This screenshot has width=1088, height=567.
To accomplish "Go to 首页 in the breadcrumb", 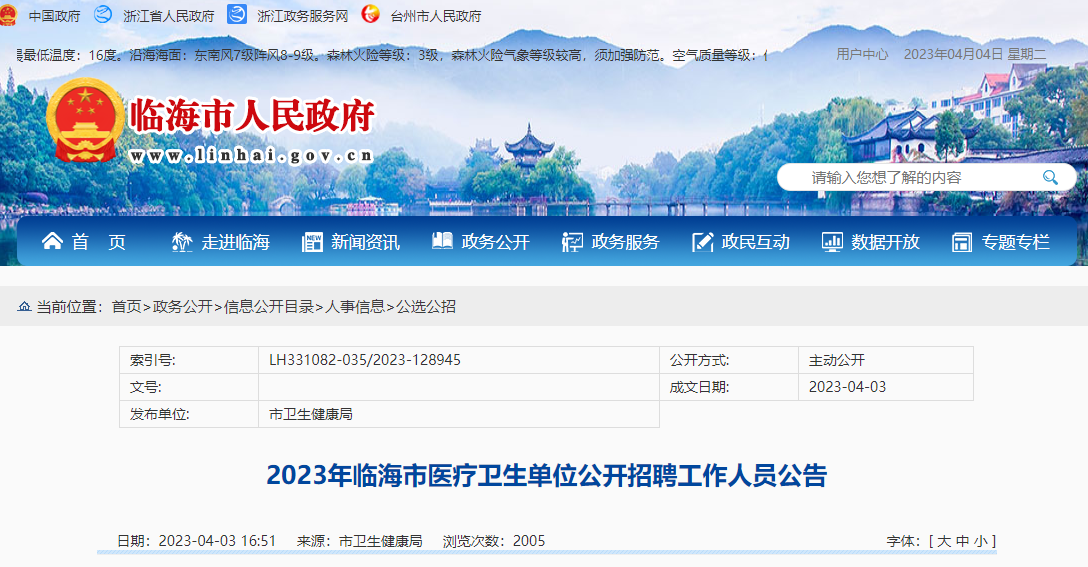I will [x=126, y=307].
